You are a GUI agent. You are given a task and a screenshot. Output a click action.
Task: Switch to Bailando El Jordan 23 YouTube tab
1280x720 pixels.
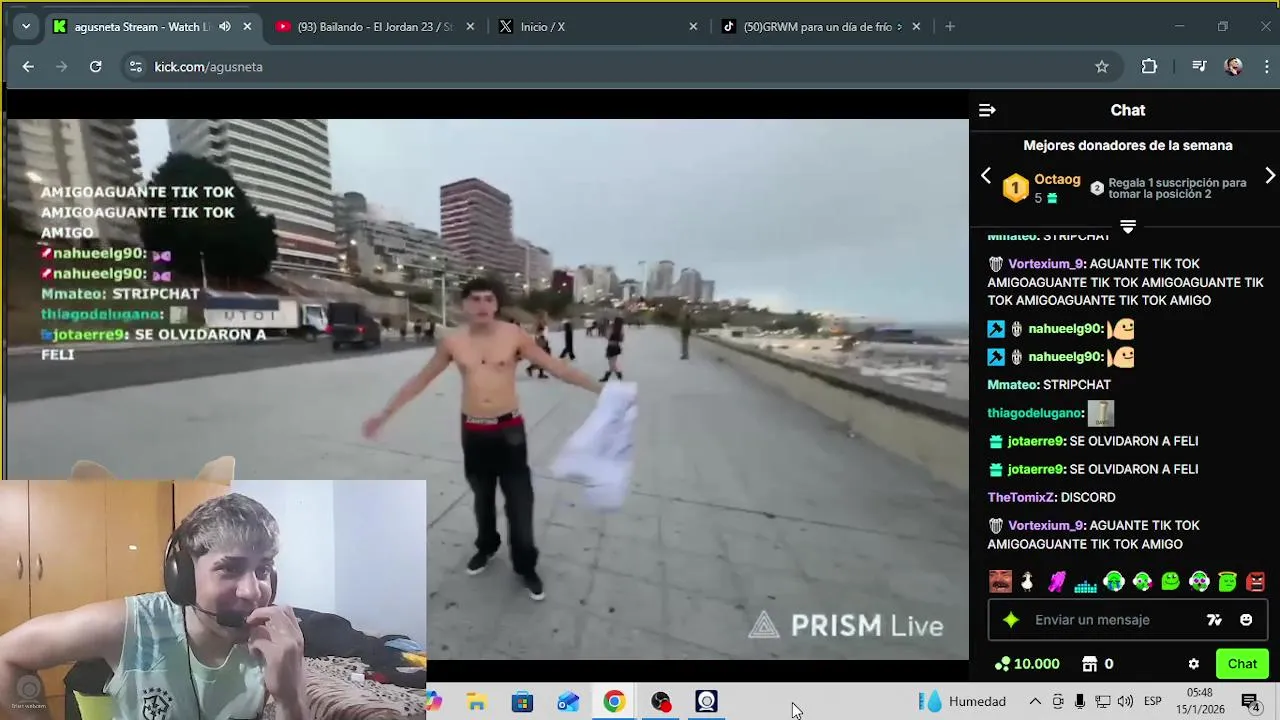click(375, 27)
